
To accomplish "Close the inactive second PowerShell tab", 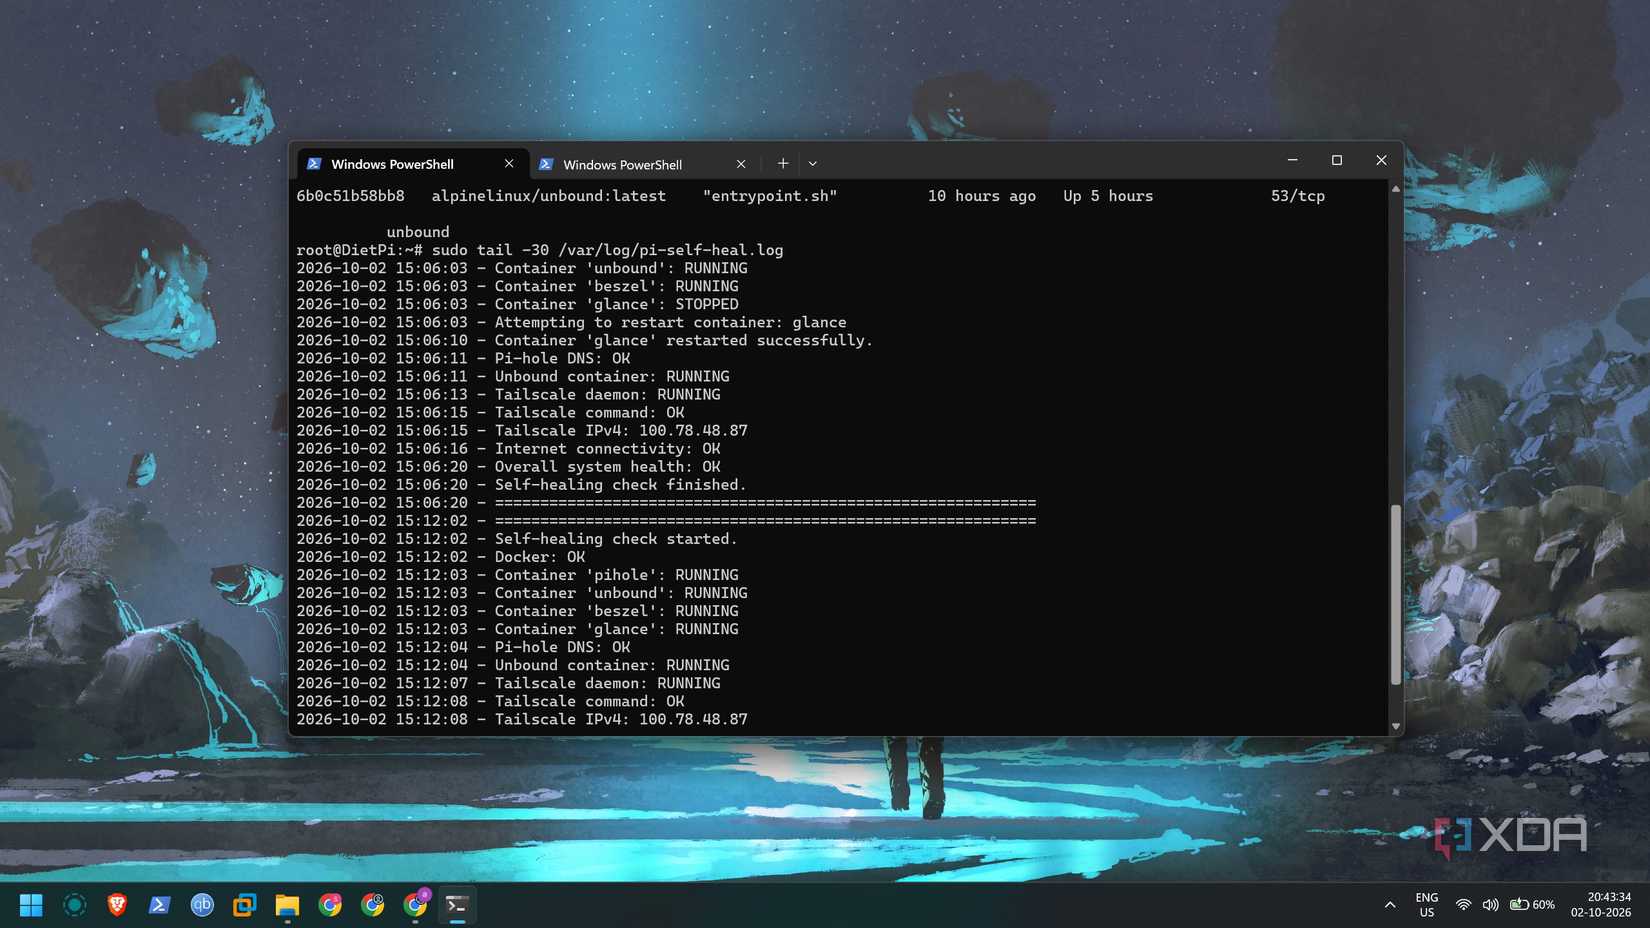I will pos(741,164).
